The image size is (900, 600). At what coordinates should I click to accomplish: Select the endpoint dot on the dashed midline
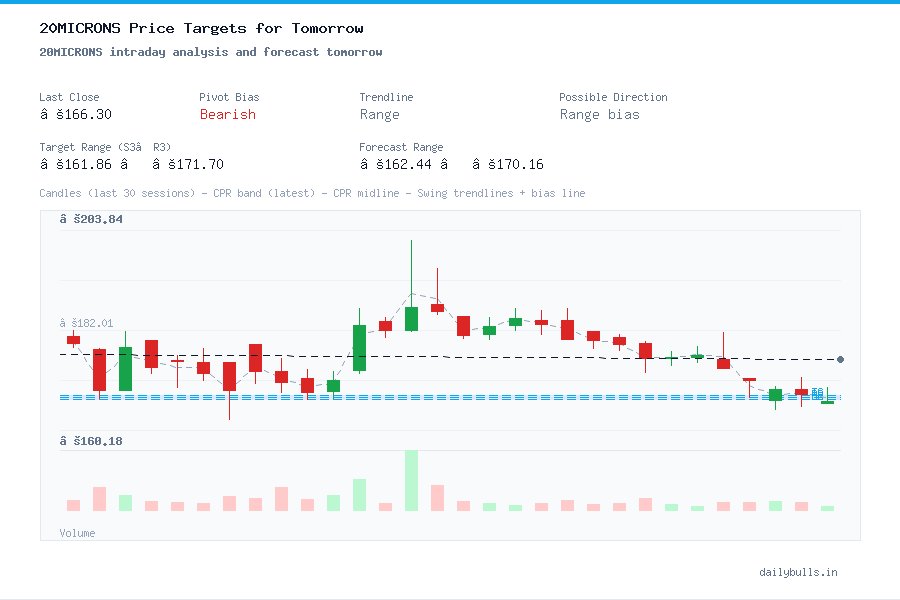tap(840, 359)
